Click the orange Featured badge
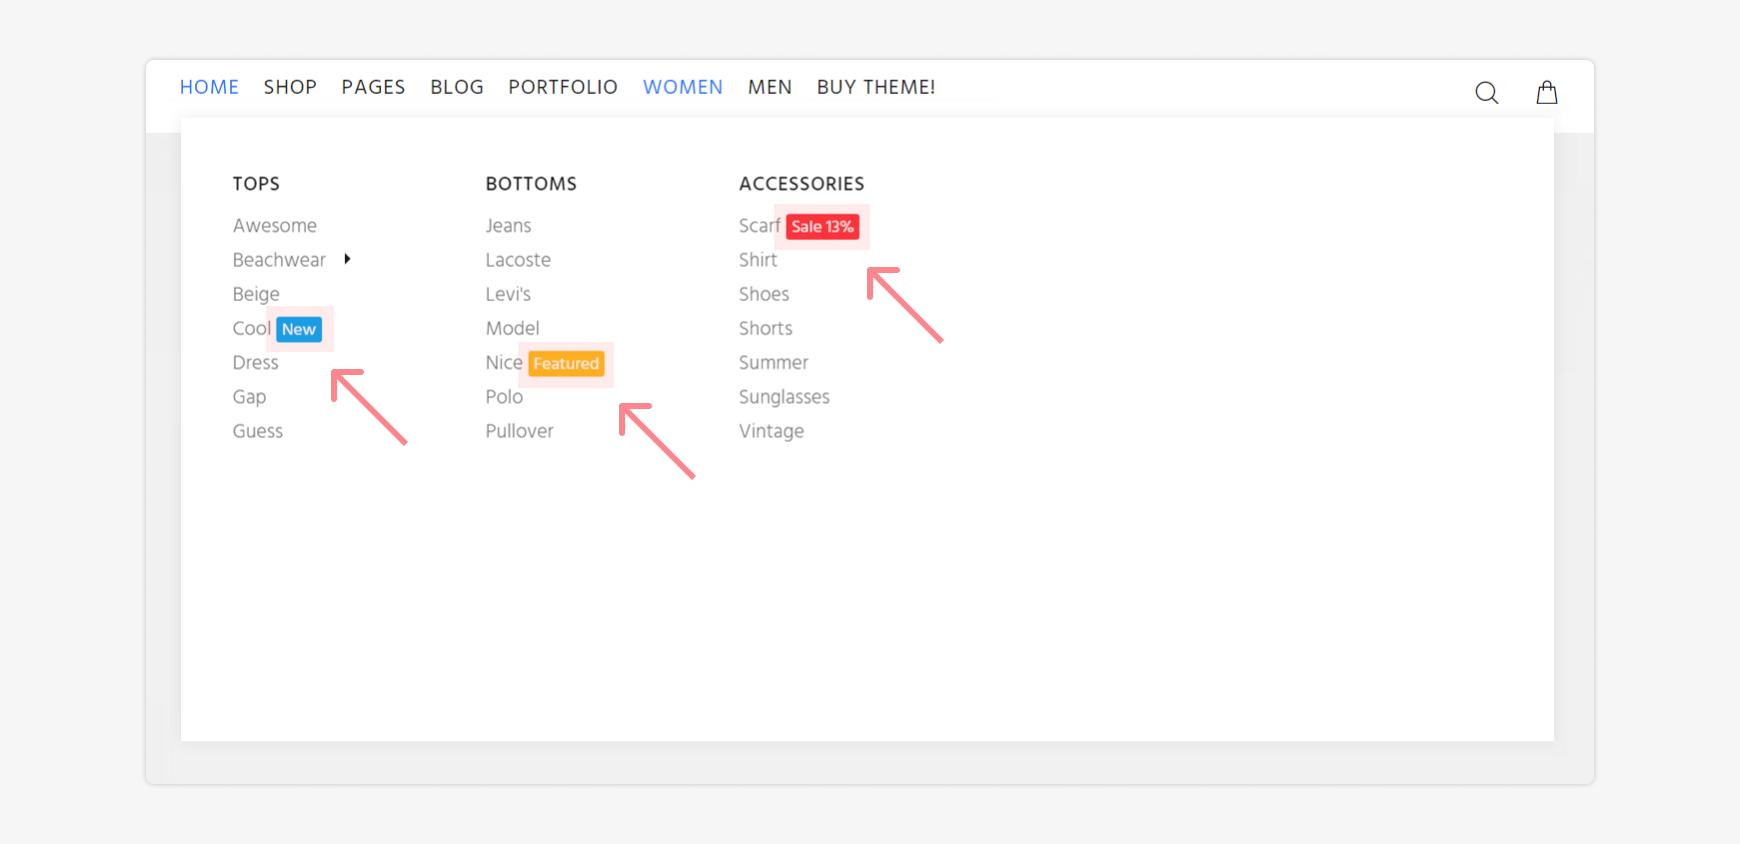The height and width of the screenshot is (844, 1740). coord(566,364)
